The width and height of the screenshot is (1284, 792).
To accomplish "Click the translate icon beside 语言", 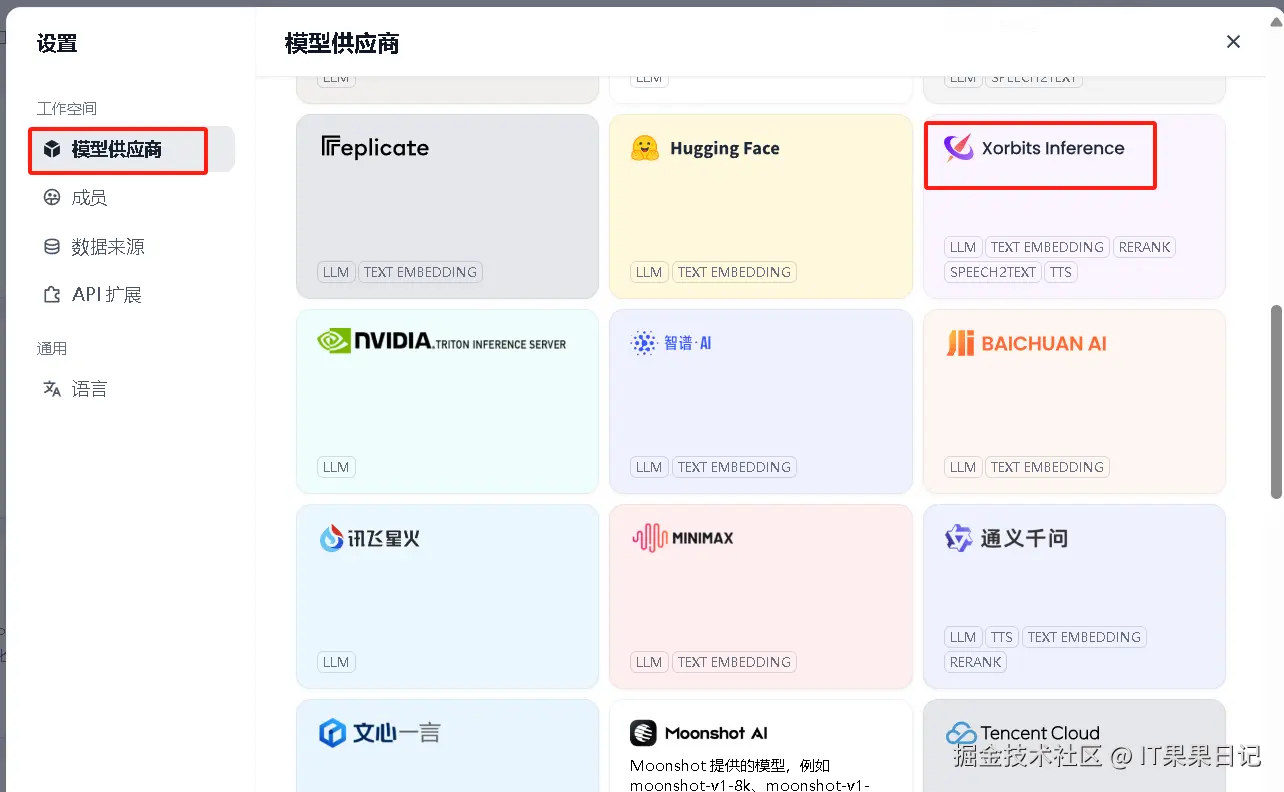I will tap(52, 389).
